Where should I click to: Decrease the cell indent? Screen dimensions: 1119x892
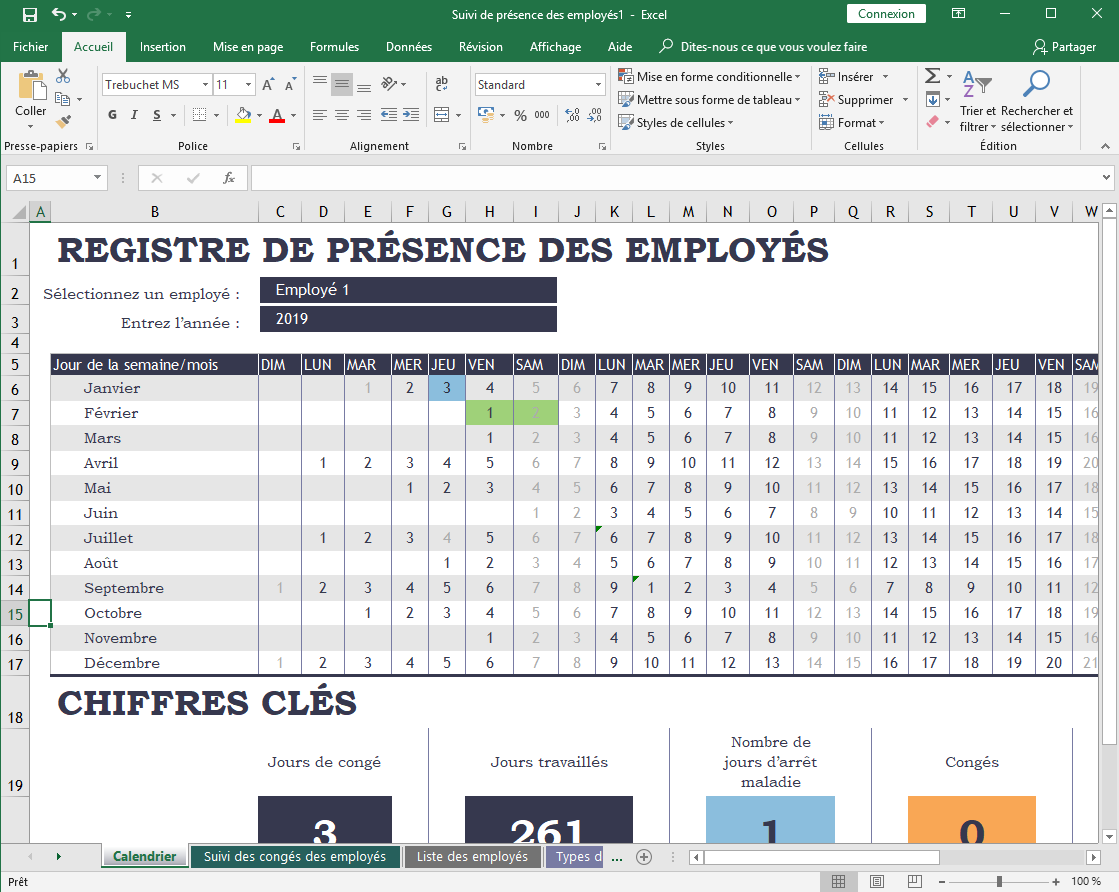(389, 115)
